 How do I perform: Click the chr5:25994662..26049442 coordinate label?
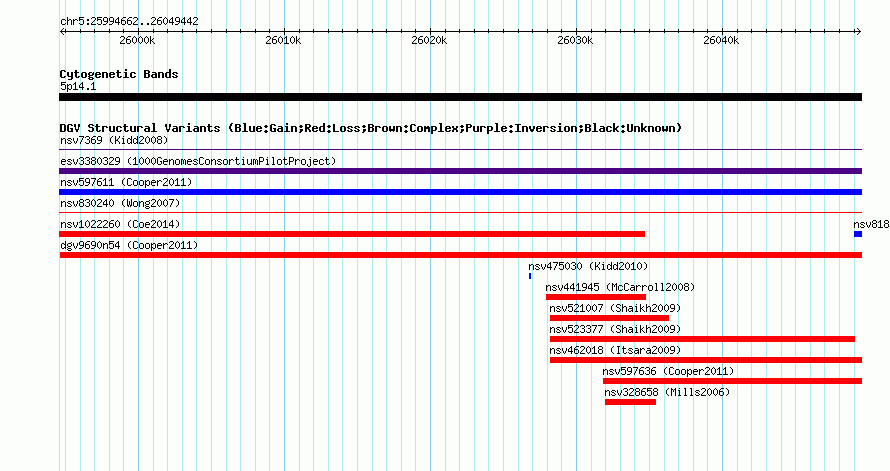(x=129, y=22)
